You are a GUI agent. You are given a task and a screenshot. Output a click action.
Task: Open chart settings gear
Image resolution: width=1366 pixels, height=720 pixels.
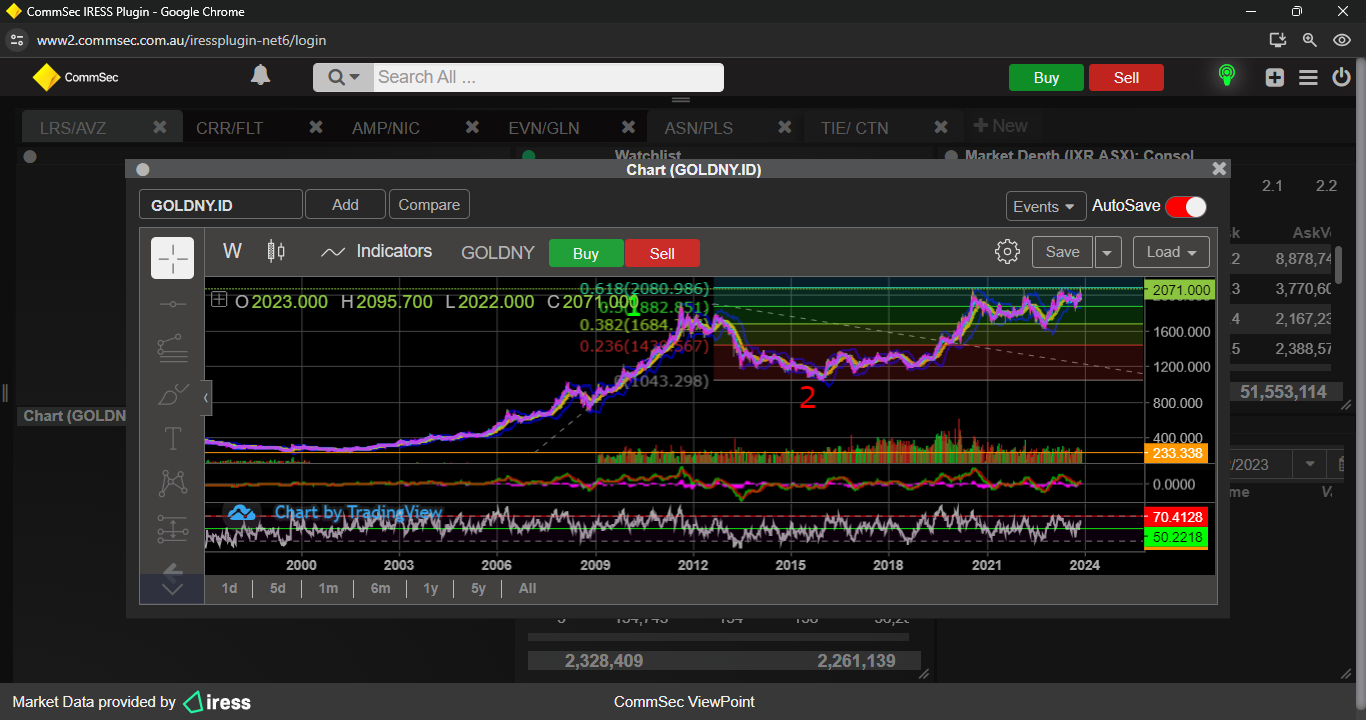pos(1007,251)
